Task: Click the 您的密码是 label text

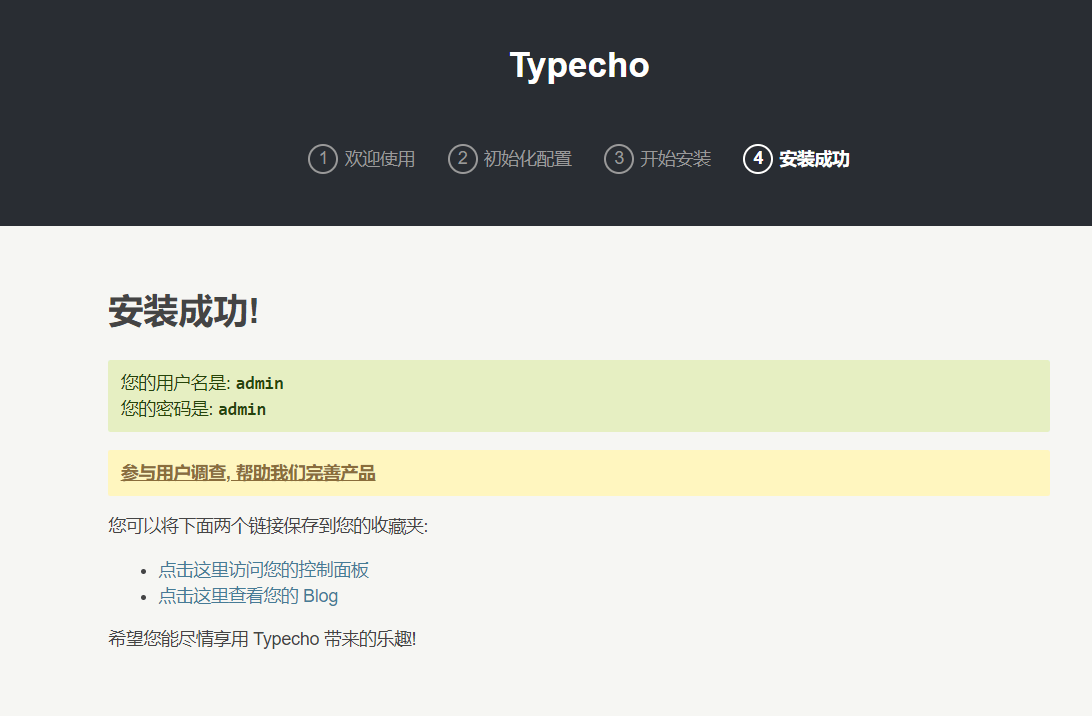Action: 166,409
